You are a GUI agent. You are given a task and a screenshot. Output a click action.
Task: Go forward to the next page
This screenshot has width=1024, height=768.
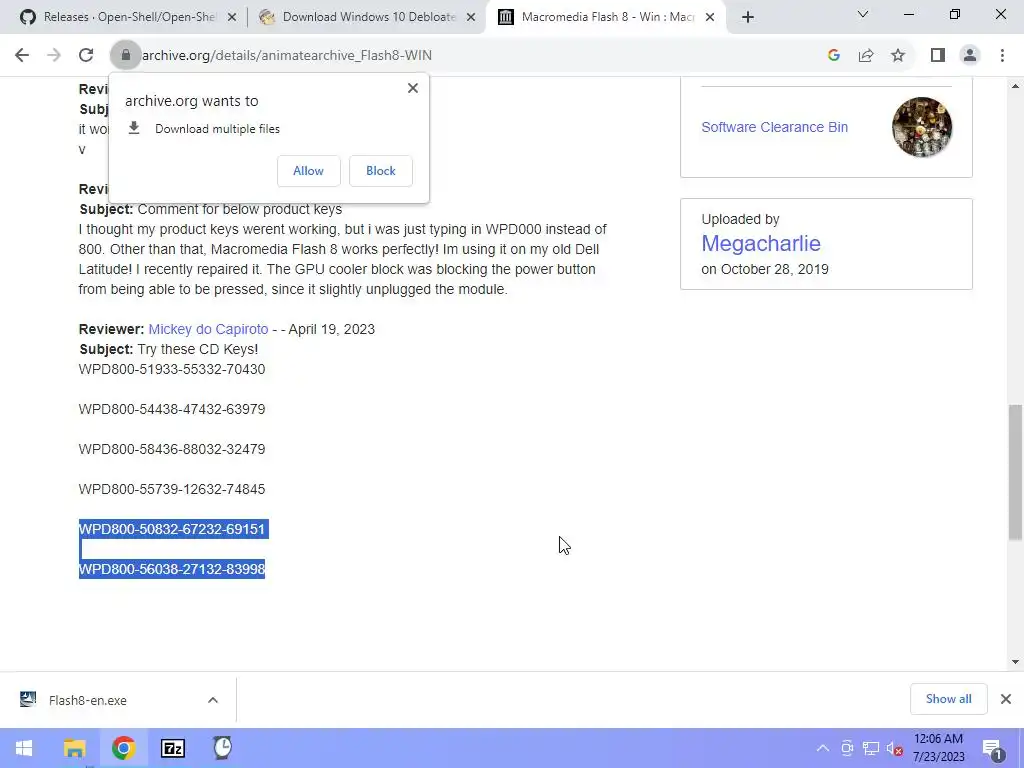[x=54, y=56]
